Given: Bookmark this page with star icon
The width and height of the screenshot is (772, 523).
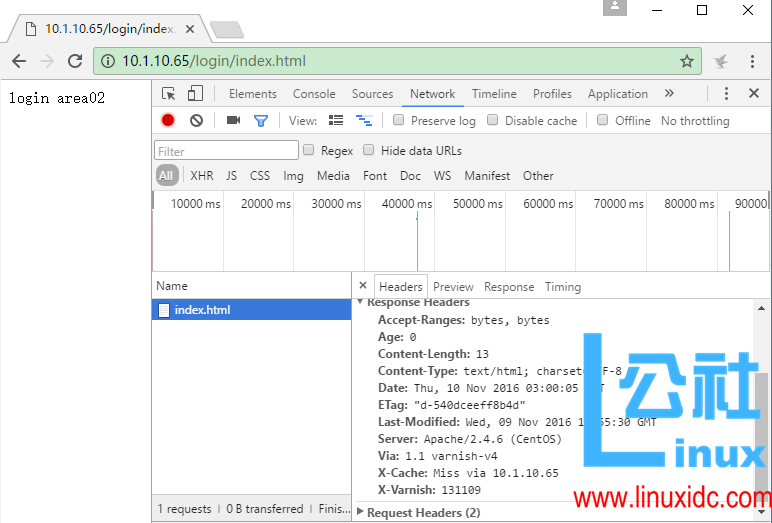Looking at the screenshot, I should [687, 61].
